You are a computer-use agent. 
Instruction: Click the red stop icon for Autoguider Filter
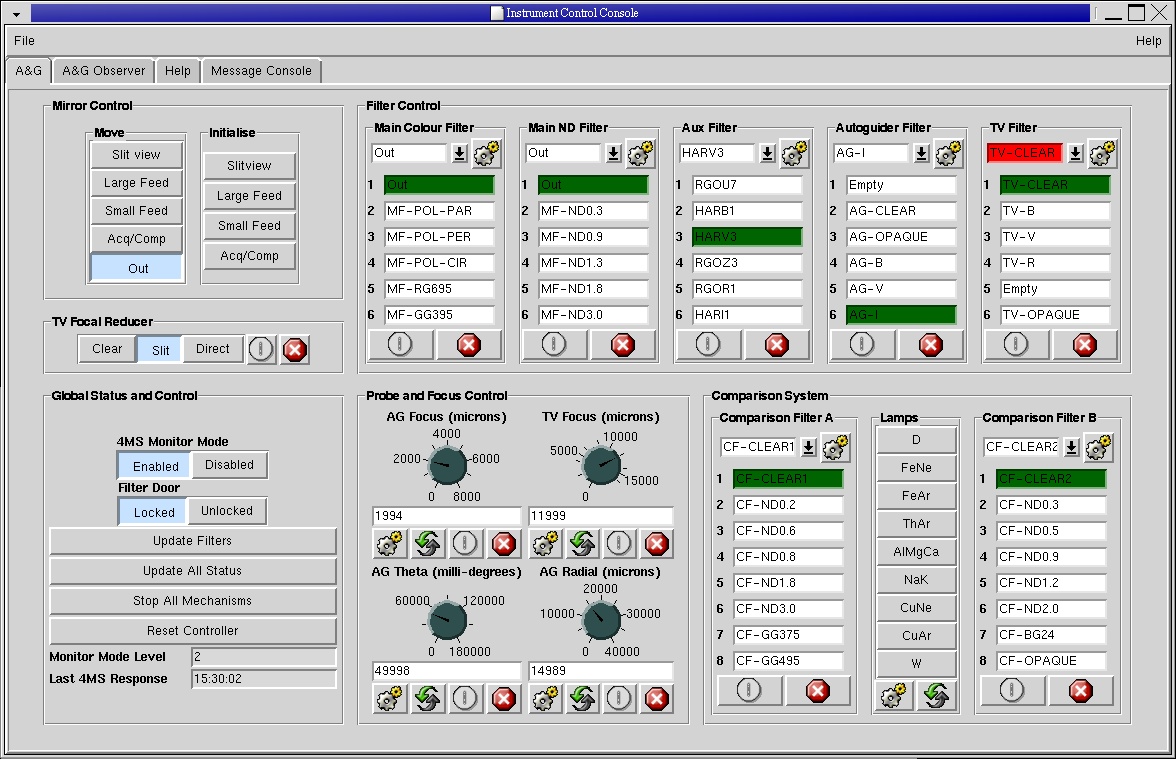[931, 345]
